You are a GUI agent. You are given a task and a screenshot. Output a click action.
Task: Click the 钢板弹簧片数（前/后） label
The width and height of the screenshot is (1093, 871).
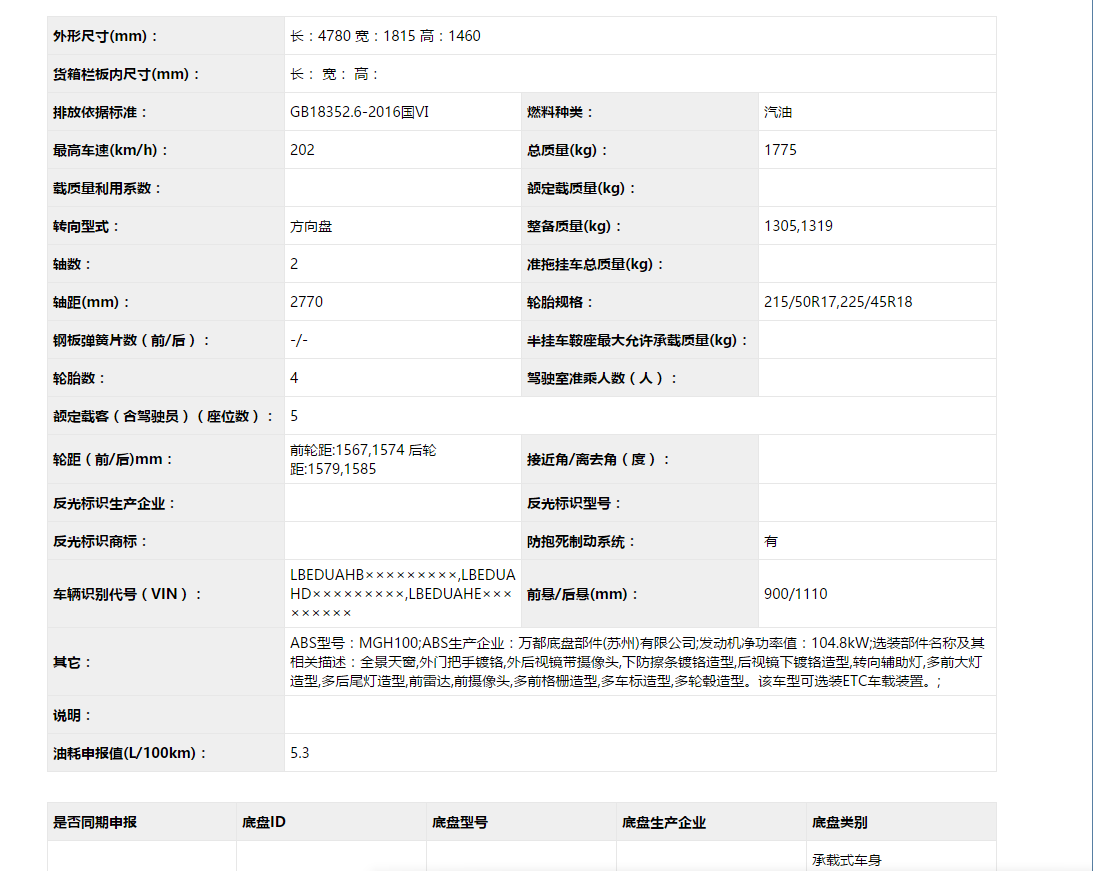[131, 340]
